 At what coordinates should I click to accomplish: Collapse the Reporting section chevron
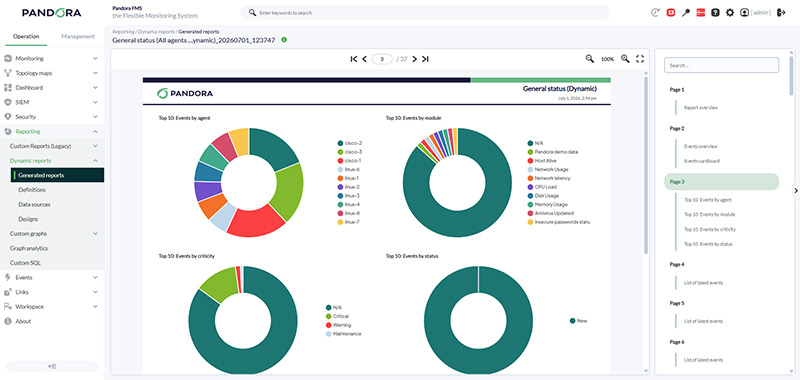pyautogui.click(x=95, y=132)
